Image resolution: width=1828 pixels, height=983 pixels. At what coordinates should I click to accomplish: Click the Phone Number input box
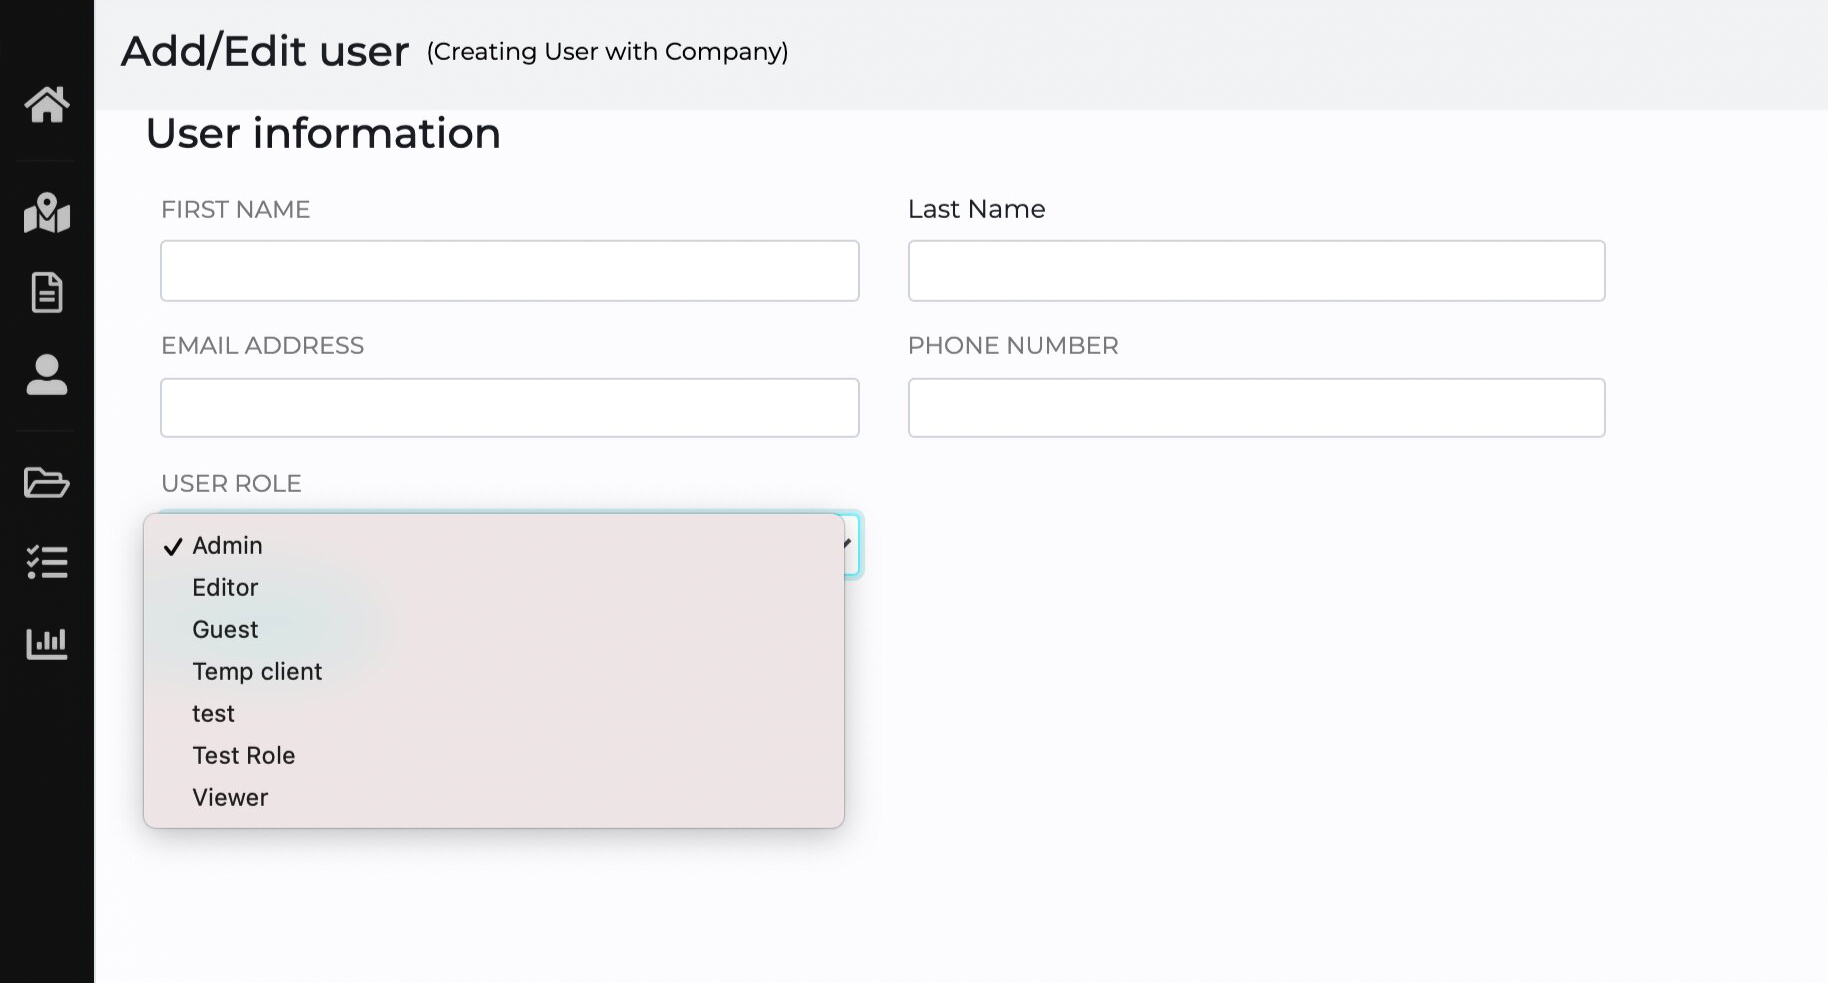(1256, 408)
